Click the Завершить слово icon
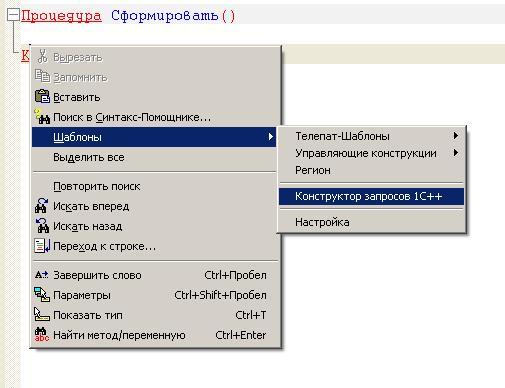The image size is (505, 388). click(42, 275)
